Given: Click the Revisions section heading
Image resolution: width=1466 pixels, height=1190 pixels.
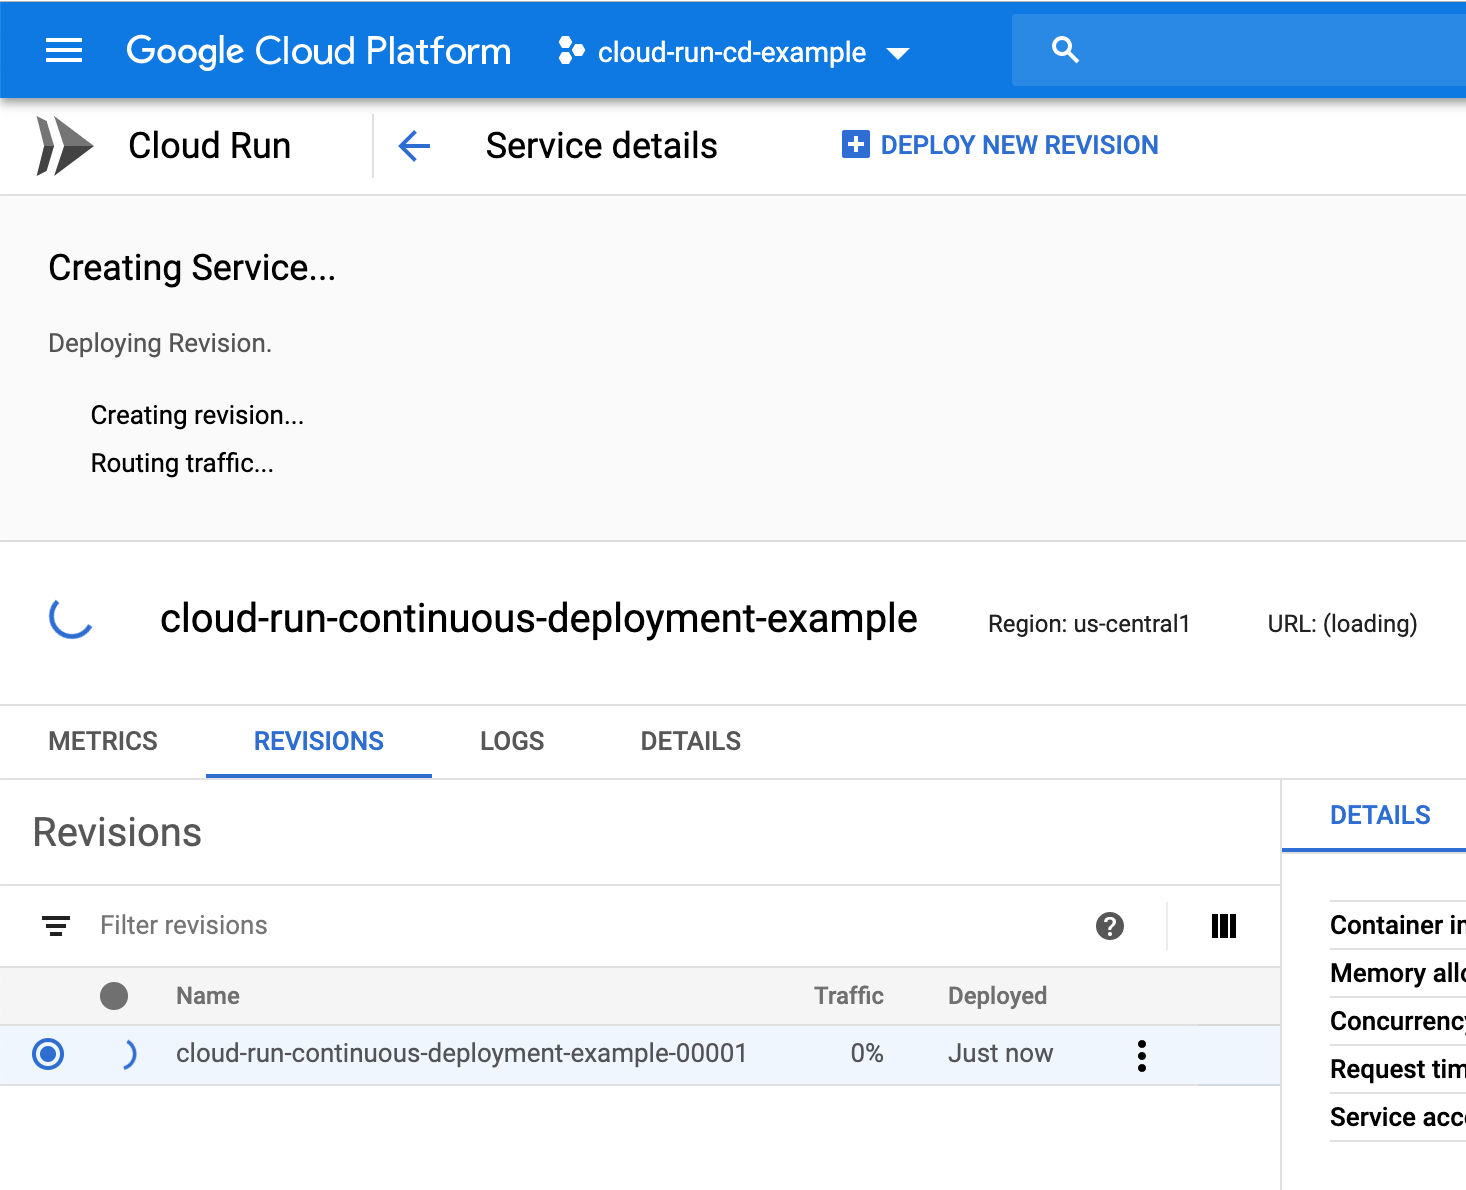Looking at the screenshot, I should coord(117,833).
